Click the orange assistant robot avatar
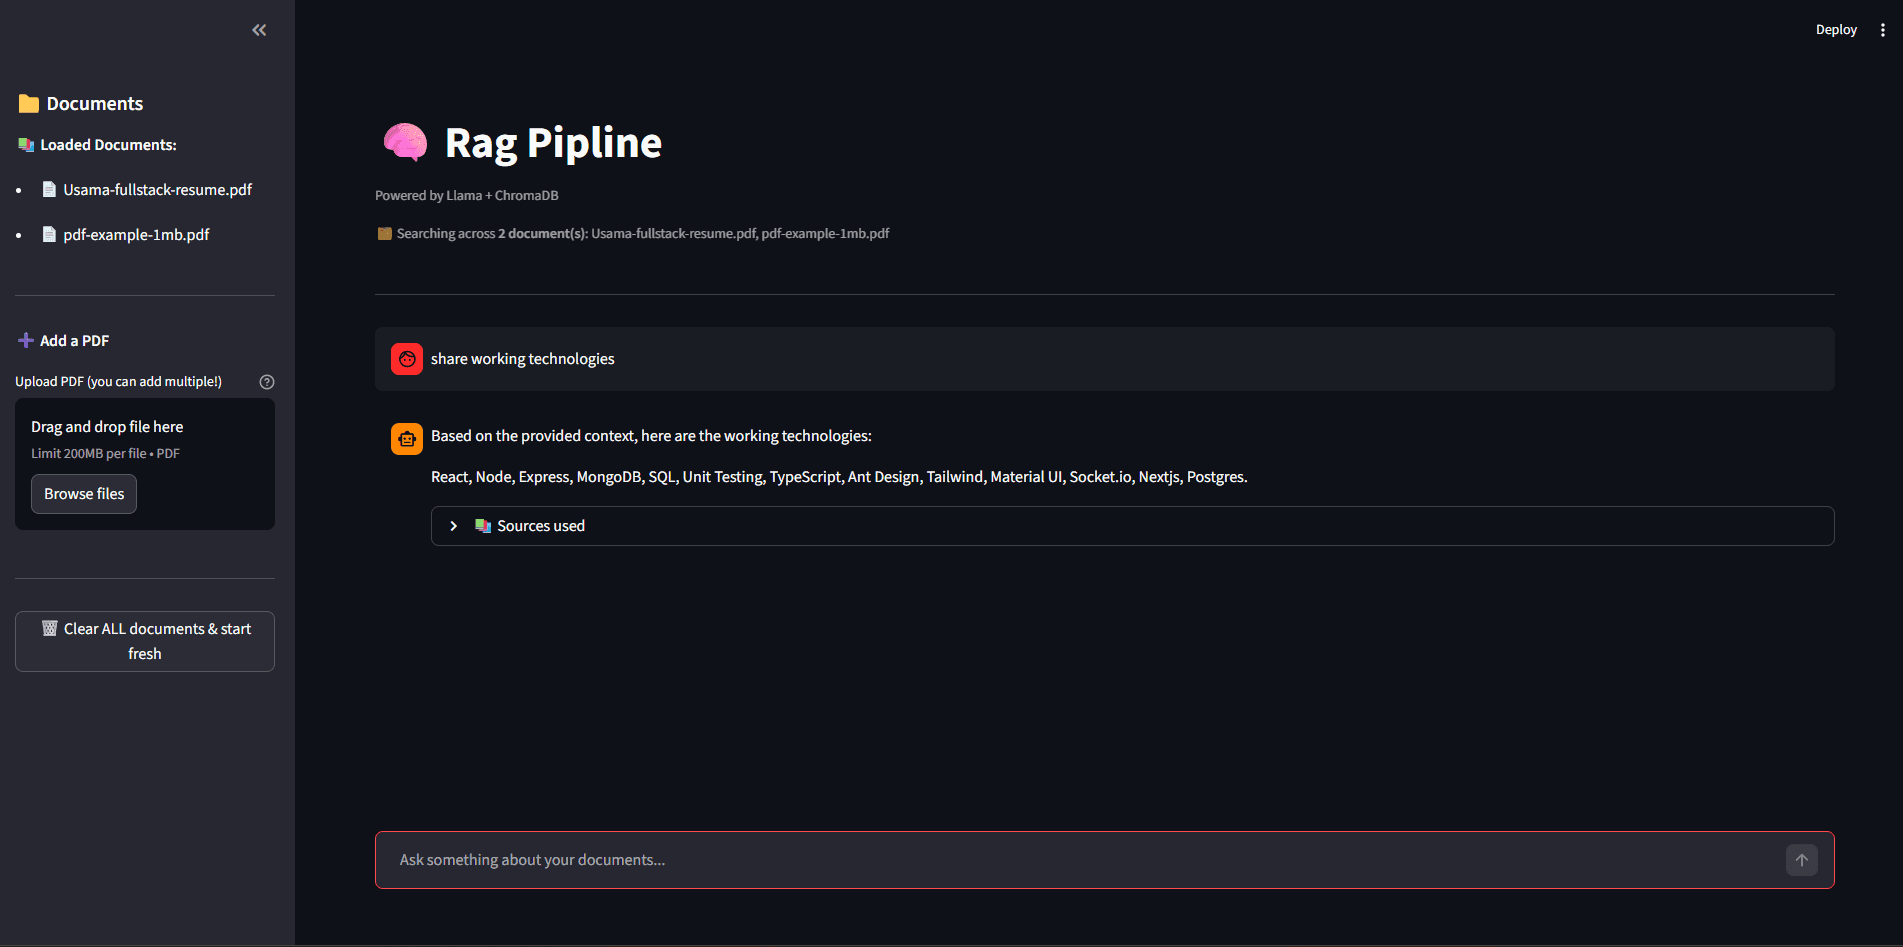 tap(407, 438)
